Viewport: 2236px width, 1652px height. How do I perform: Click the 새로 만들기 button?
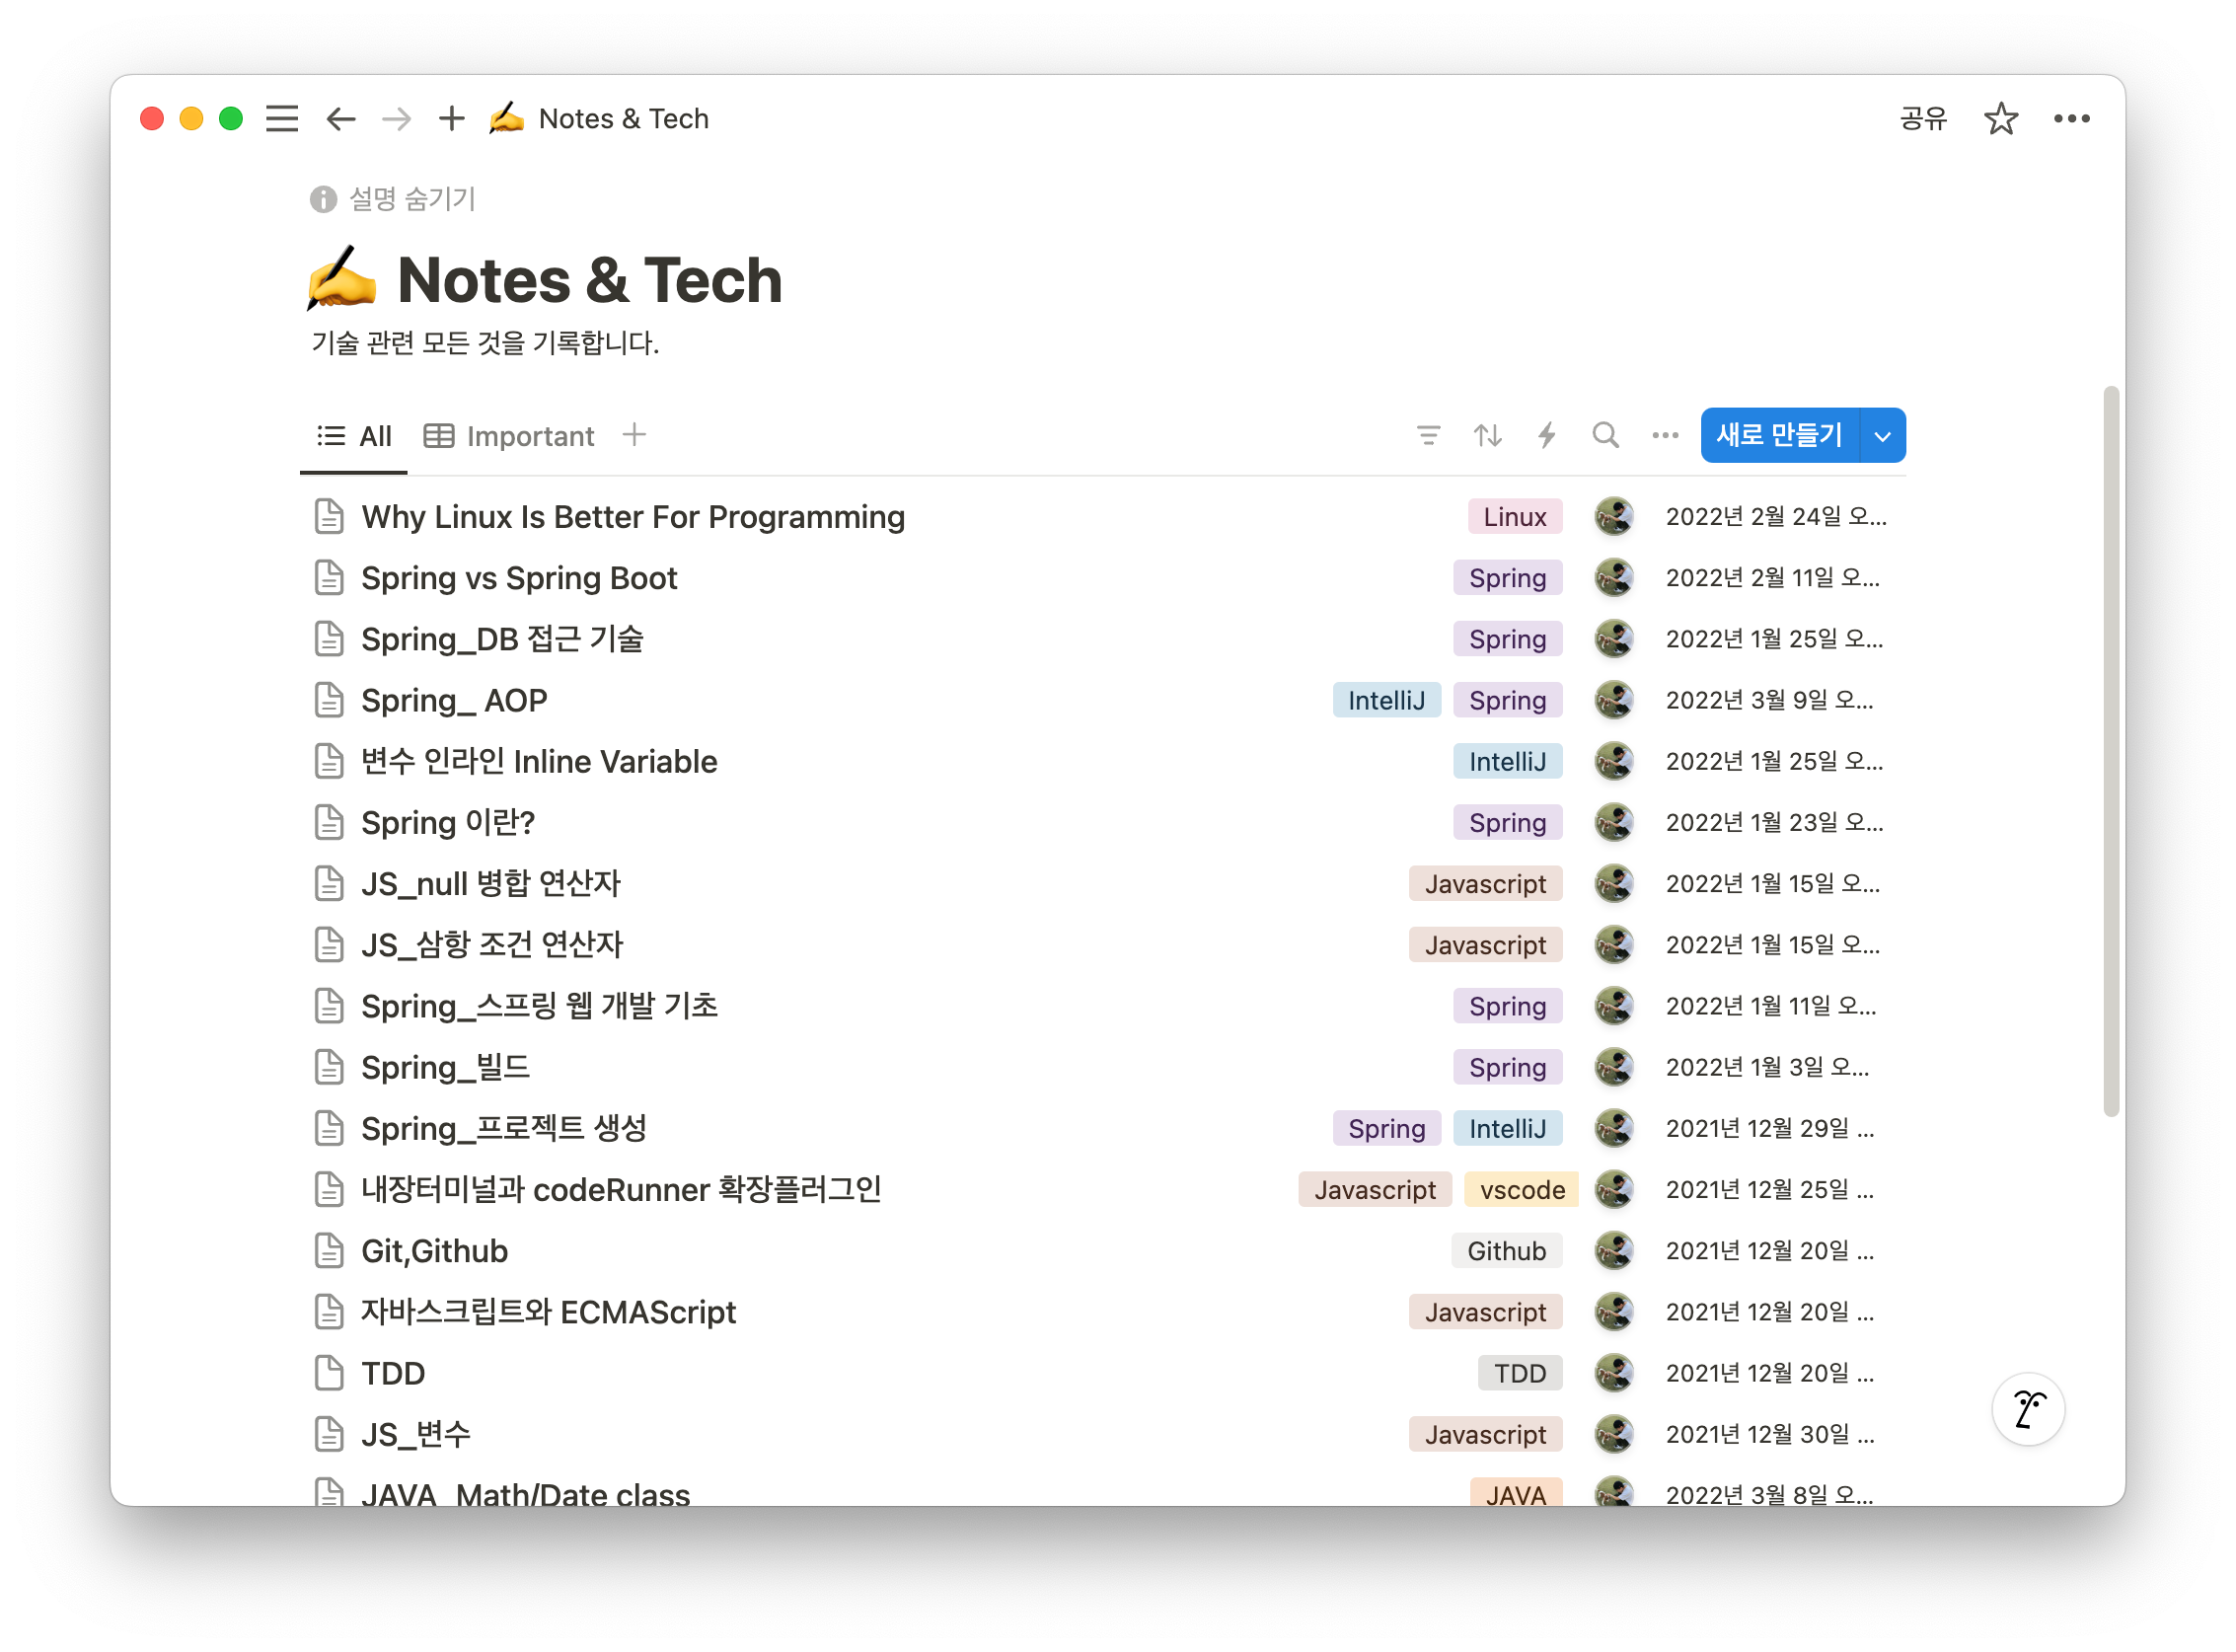1779,436
